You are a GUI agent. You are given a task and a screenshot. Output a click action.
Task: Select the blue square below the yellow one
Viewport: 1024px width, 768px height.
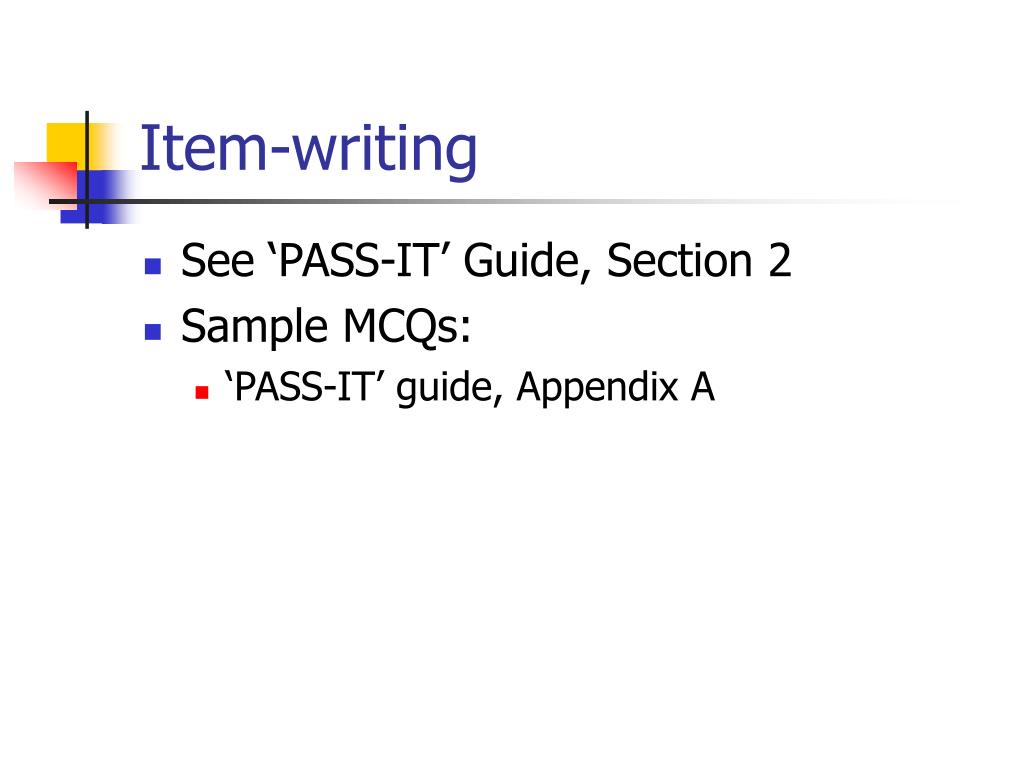click(99, 196)
